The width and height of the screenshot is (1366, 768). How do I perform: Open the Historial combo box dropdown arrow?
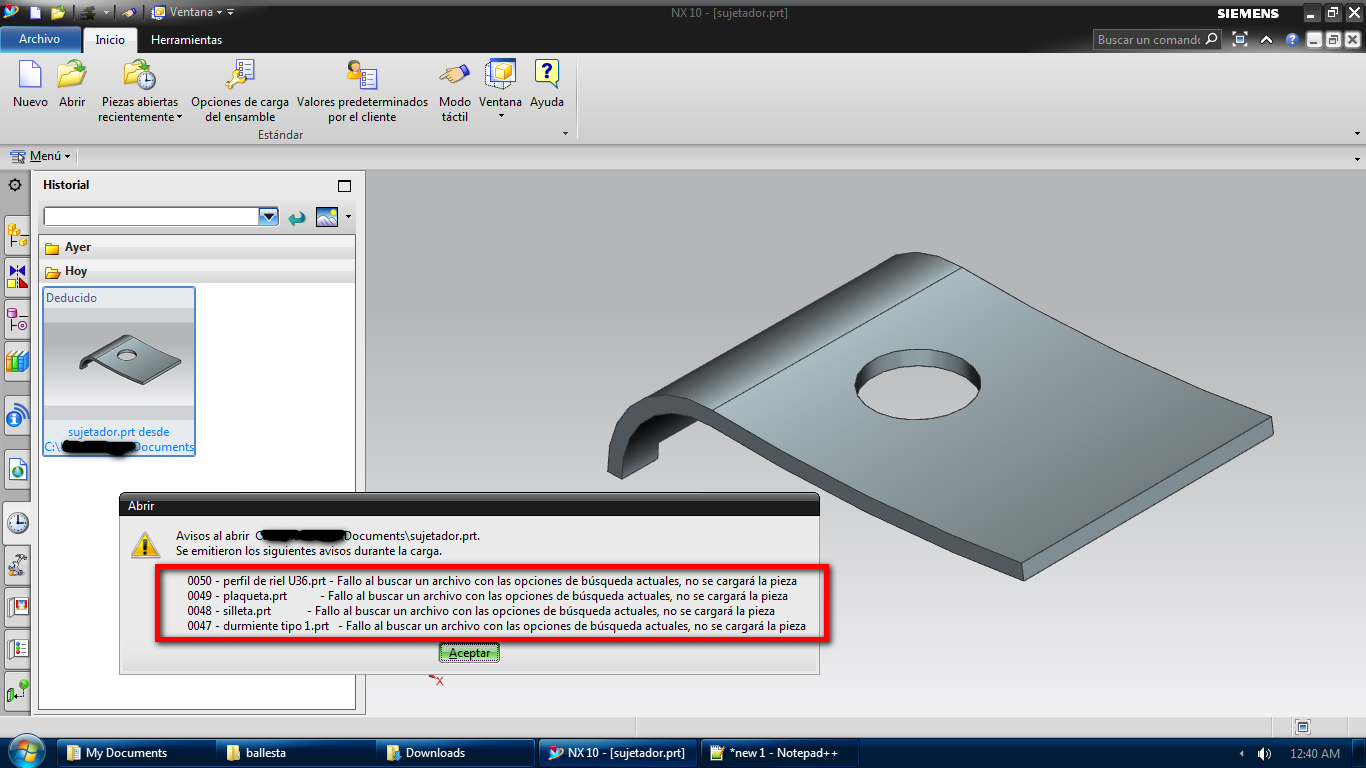coord(268,217)
